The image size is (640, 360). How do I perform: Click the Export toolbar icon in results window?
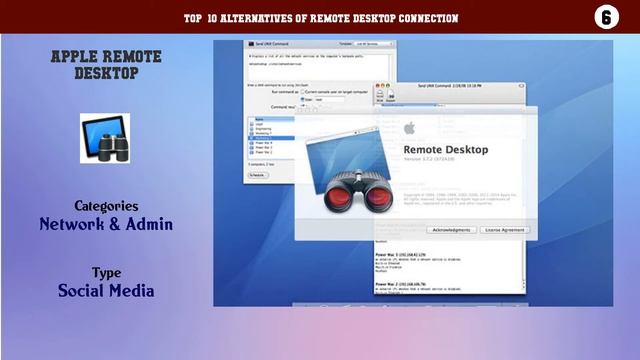(391, 96)
